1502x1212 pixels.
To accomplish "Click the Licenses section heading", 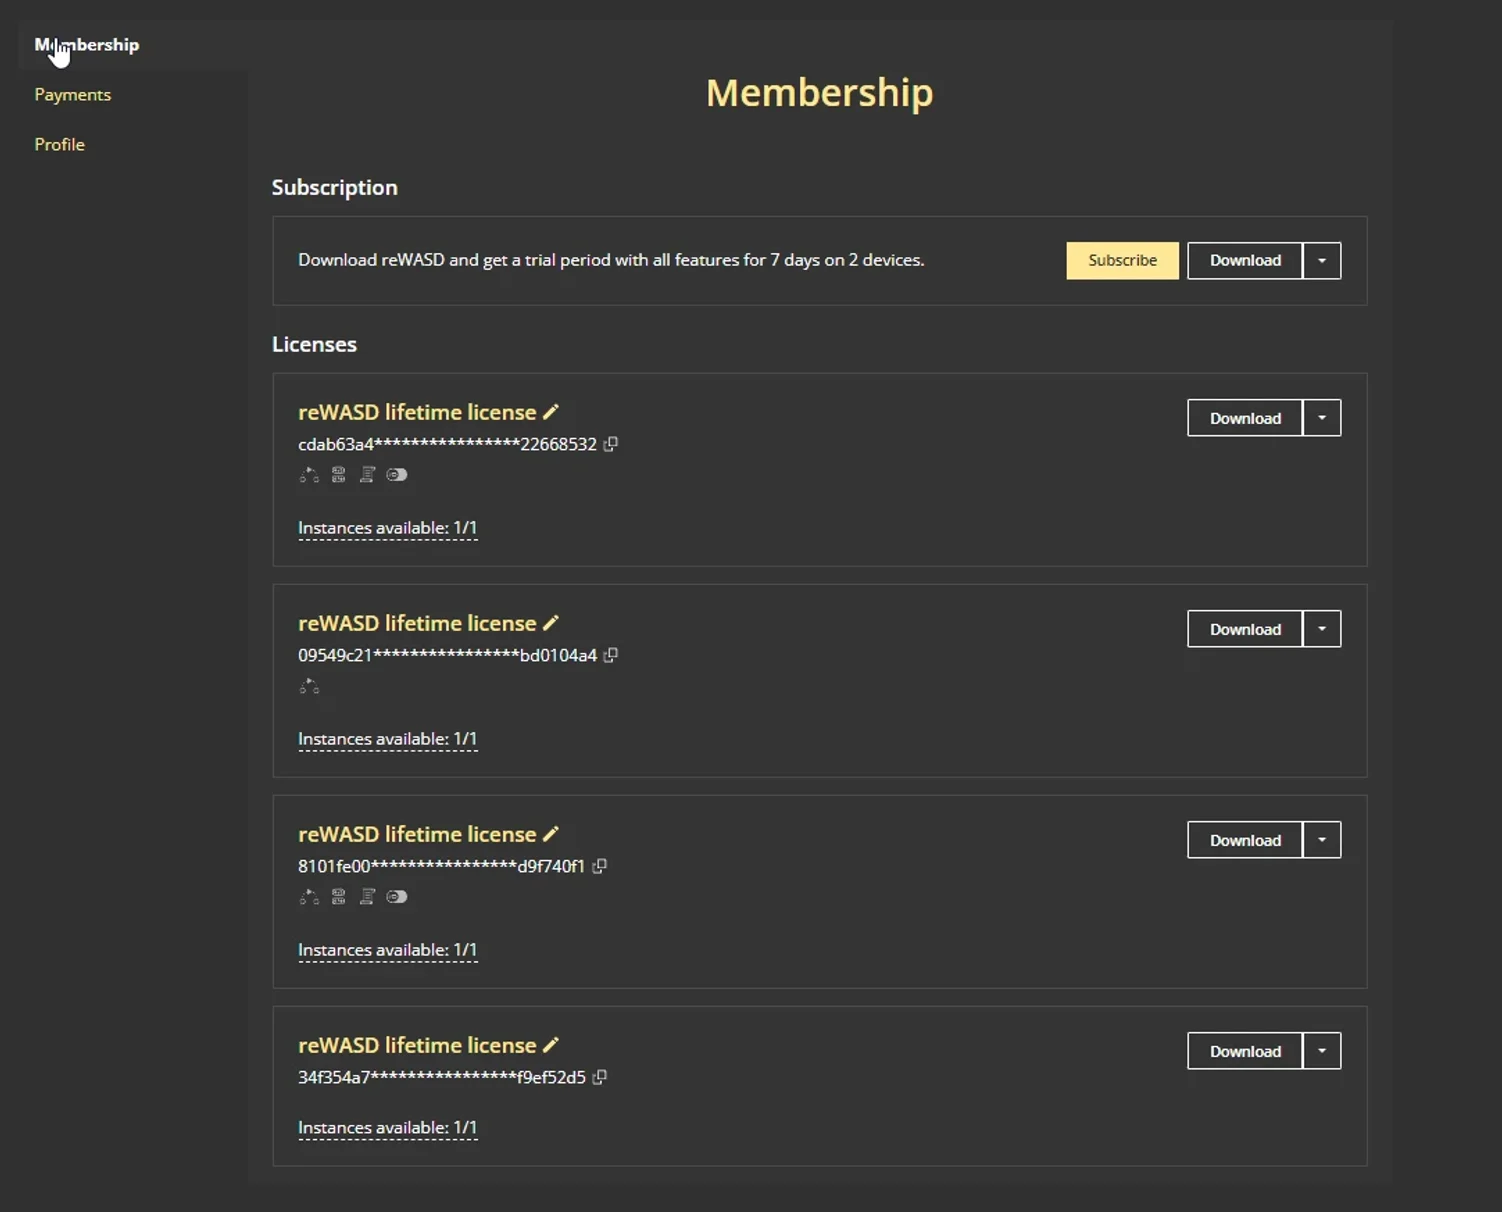I will click(x=314, y=344).
